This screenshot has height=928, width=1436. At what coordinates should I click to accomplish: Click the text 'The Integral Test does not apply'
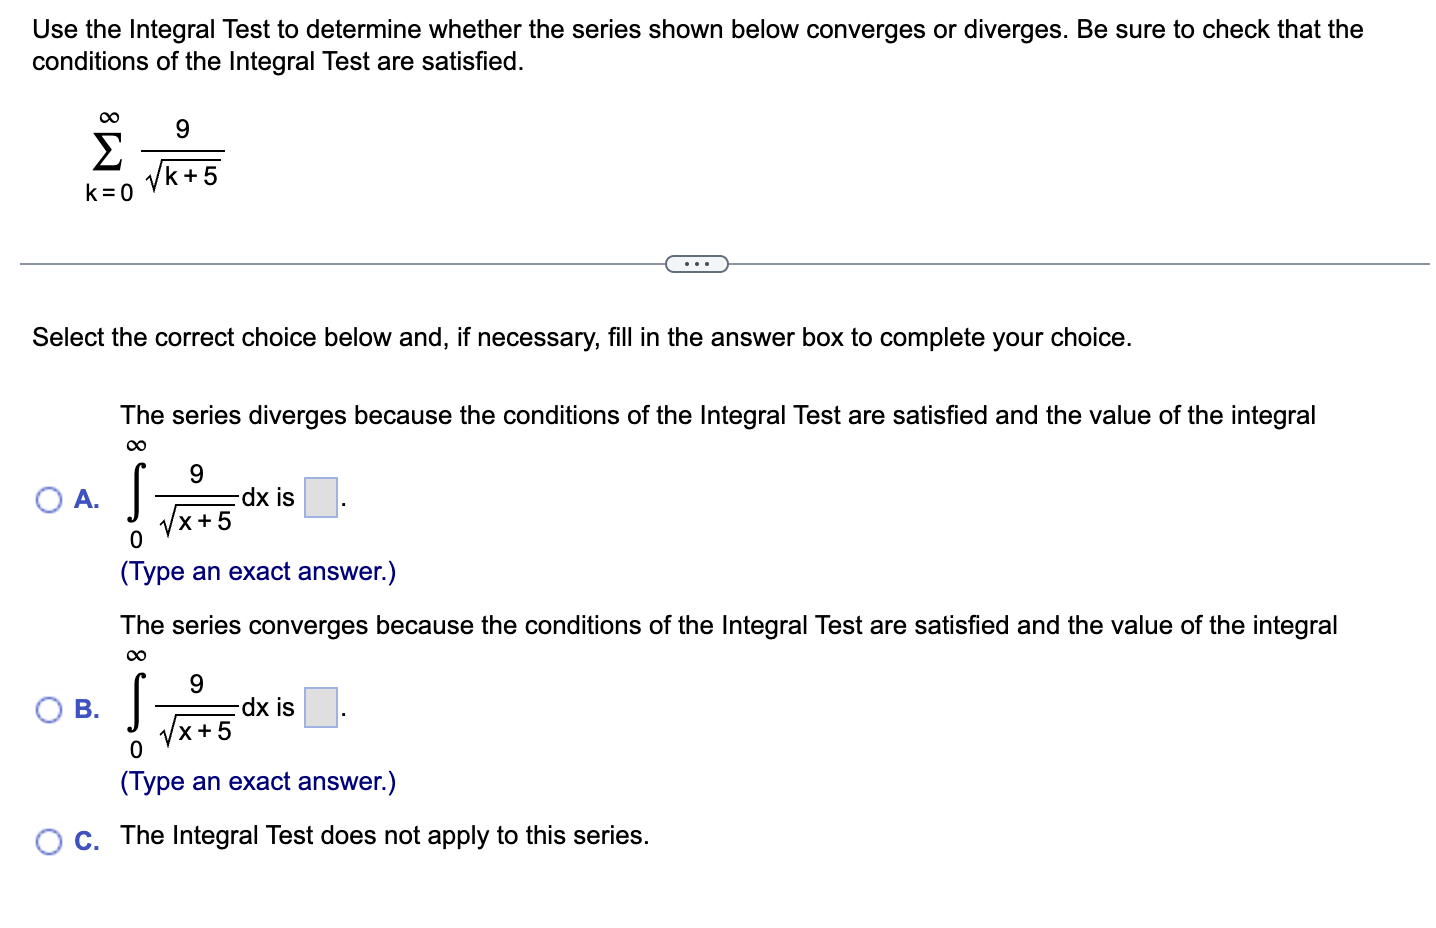(x=384, y=835)
